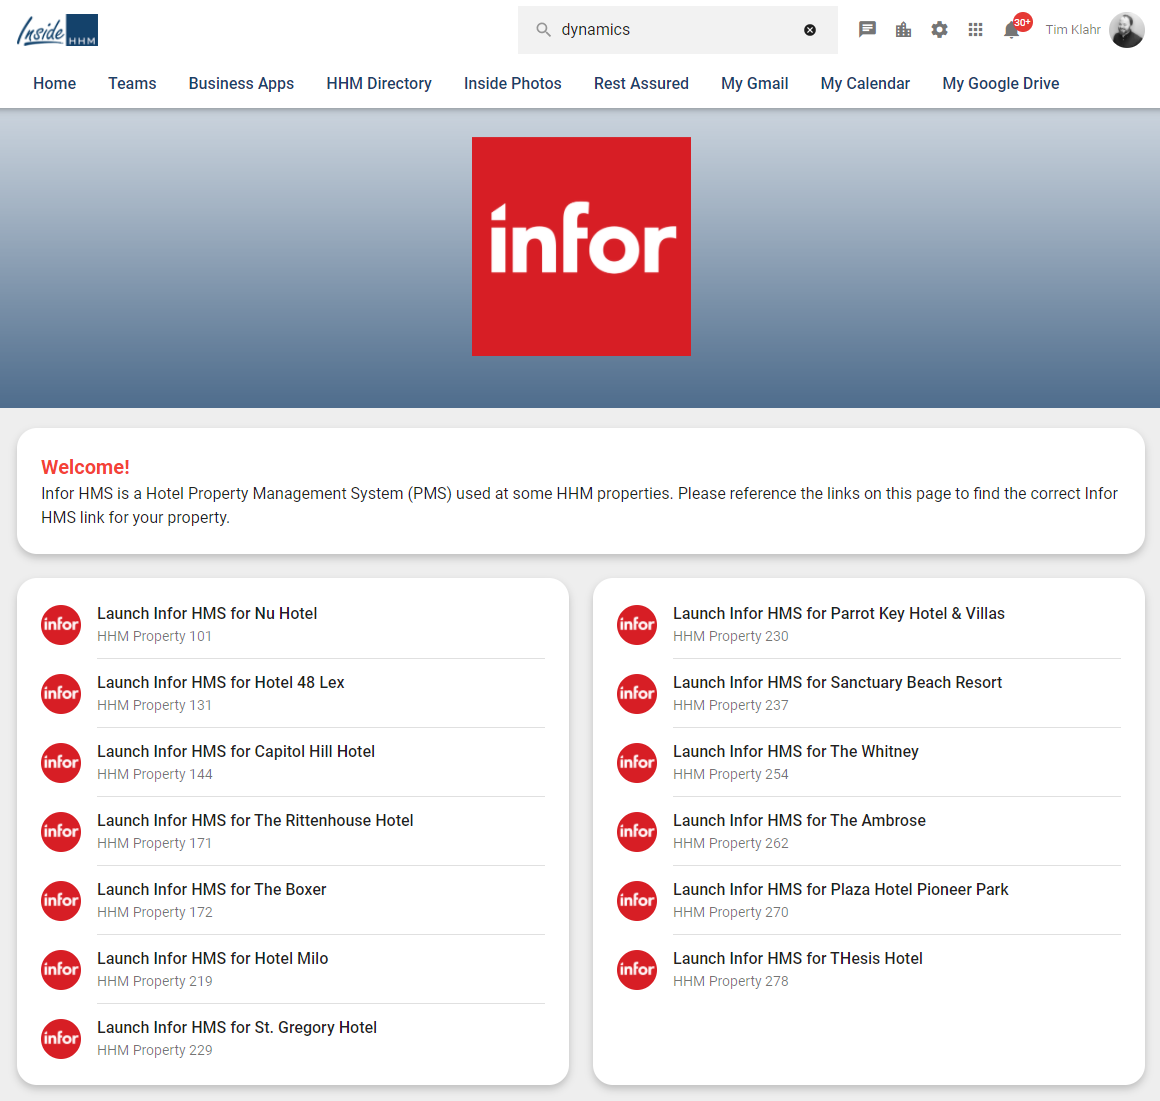The image size is (1160, 1101).
Task: Click the Infor icon beside The Ambrose
Action: coord(637,831)
